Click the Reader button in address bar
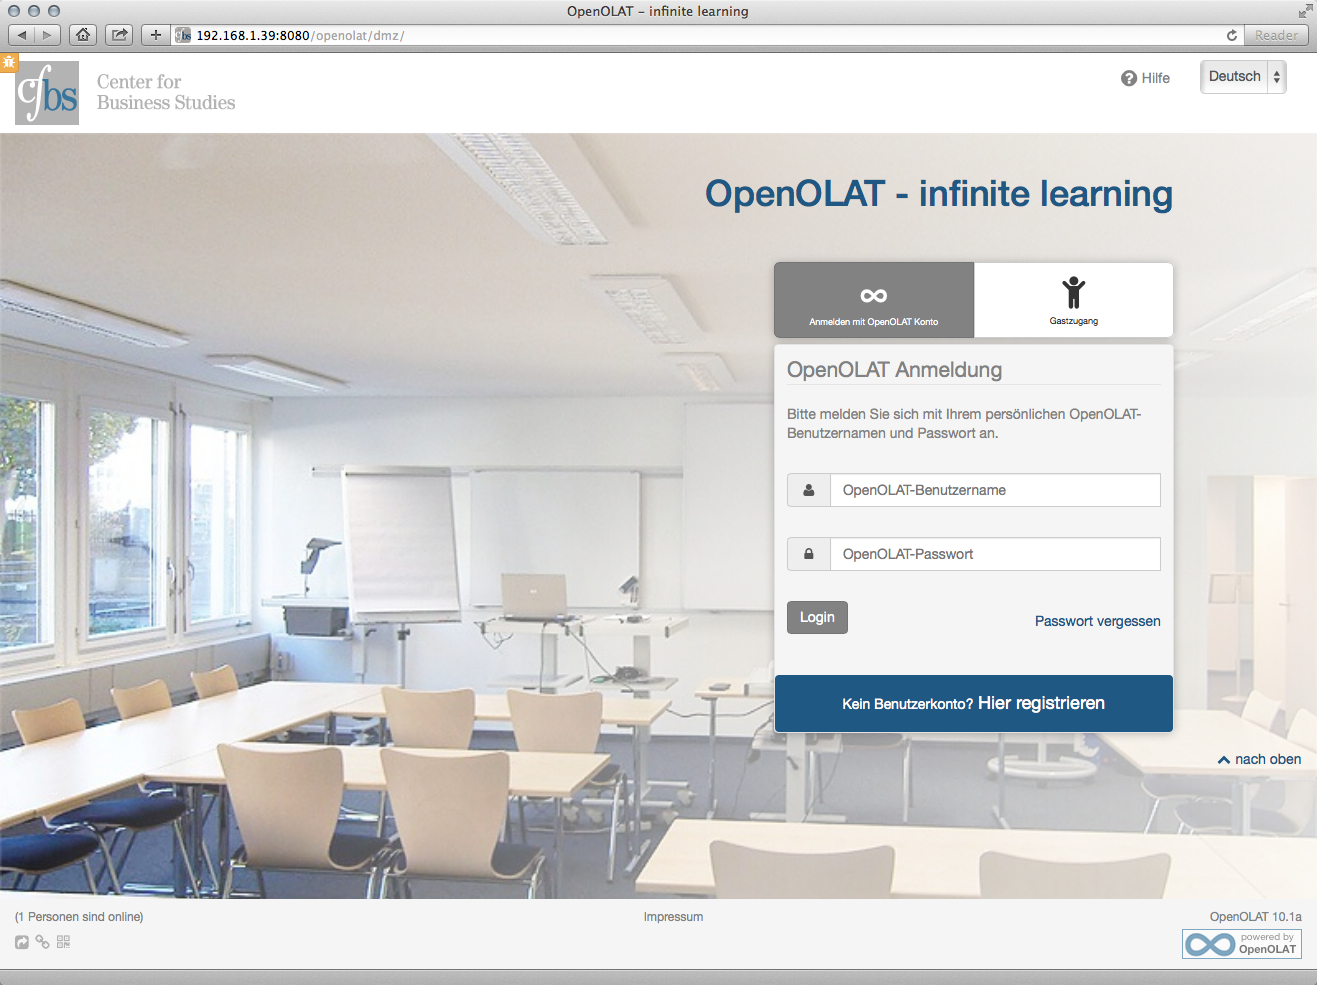This screenshot has width=1317, height=985. coord(1276,35)
